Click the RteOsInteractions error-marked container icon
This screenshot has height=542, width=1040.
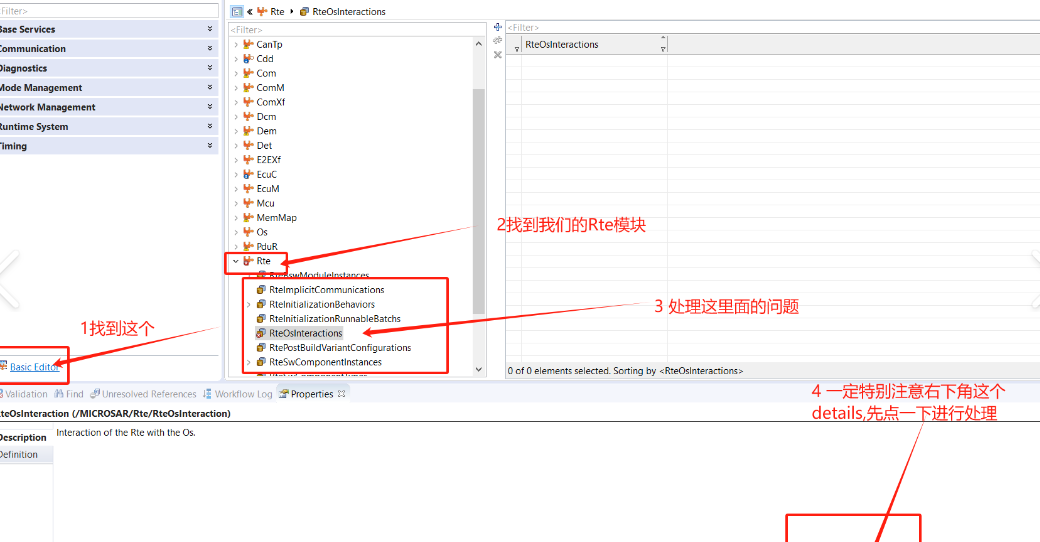[x=261, y=333]
